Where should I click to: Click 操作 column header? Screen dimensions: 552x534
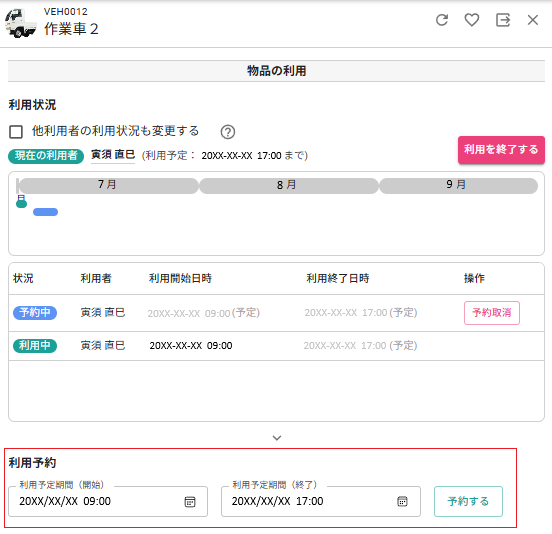pos(474,278)
